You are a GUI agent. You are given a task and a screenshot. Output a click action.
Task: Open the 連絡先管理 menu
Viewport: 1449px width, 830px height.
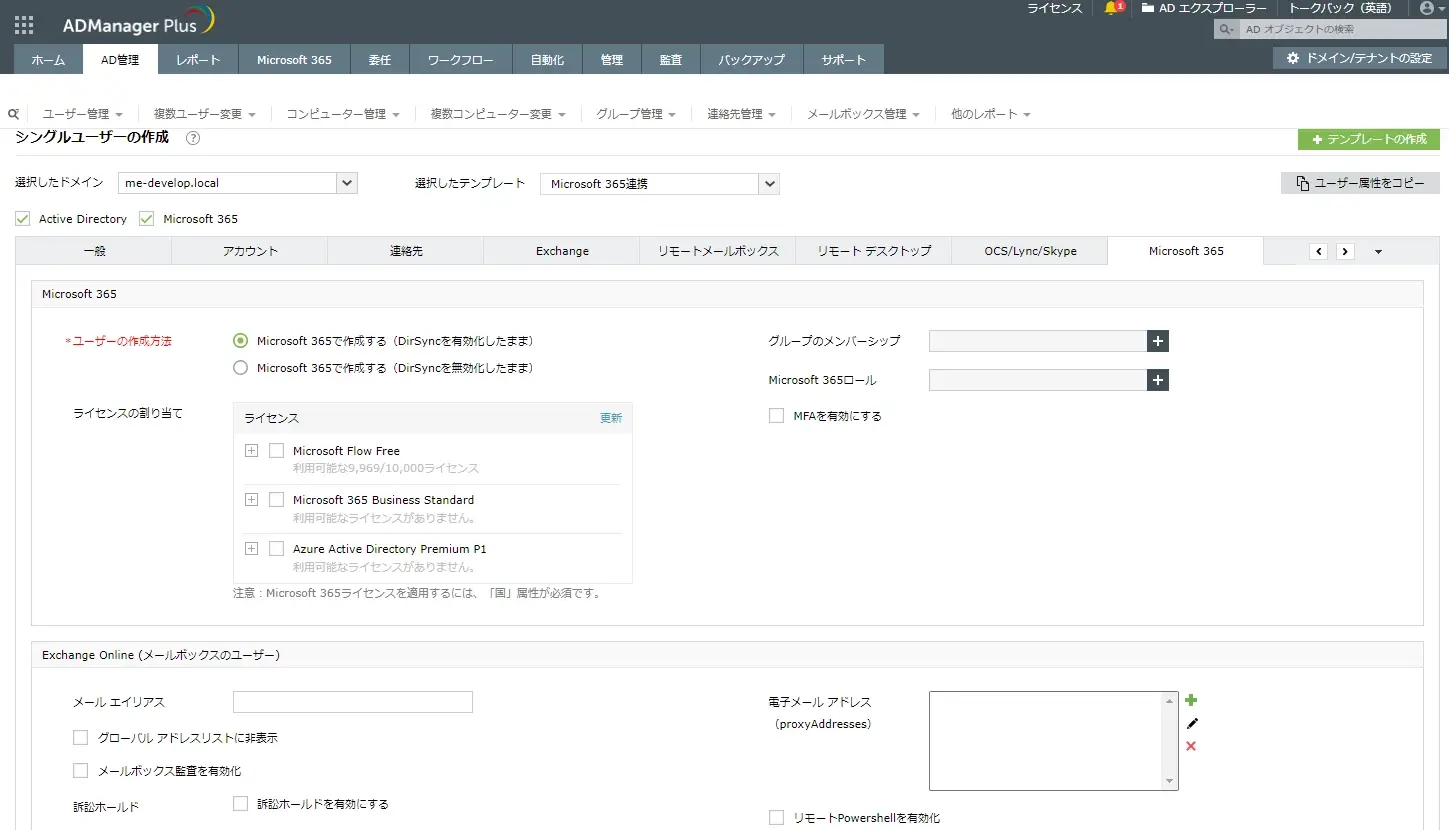[742, 114]
